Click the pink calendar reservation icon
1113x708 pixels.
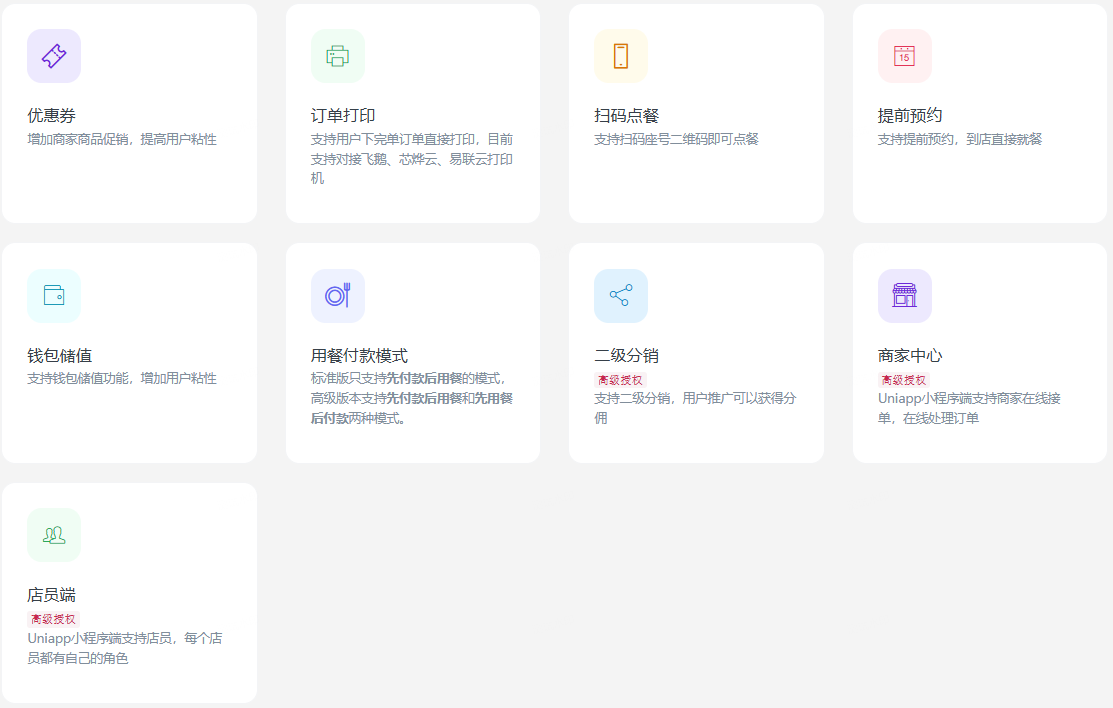coord(904,56)
